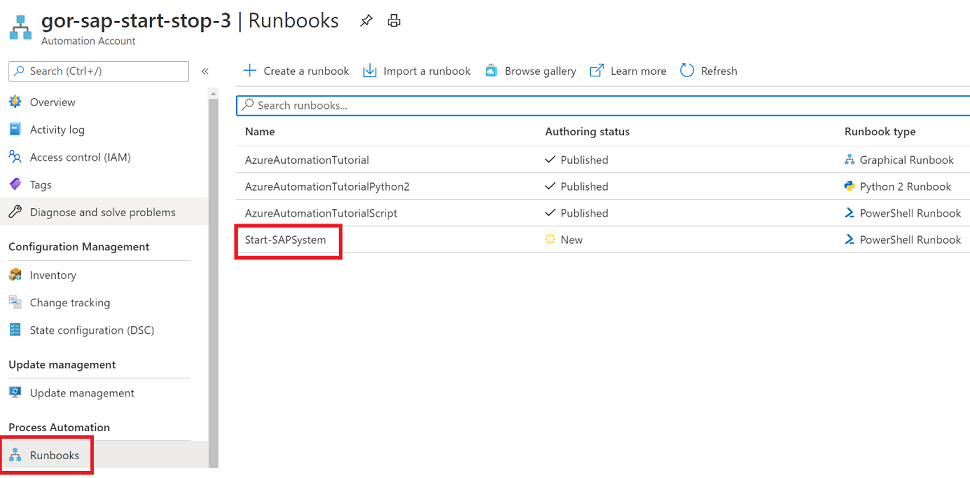Open Tags in the sidebar

(x=41, y=185)
